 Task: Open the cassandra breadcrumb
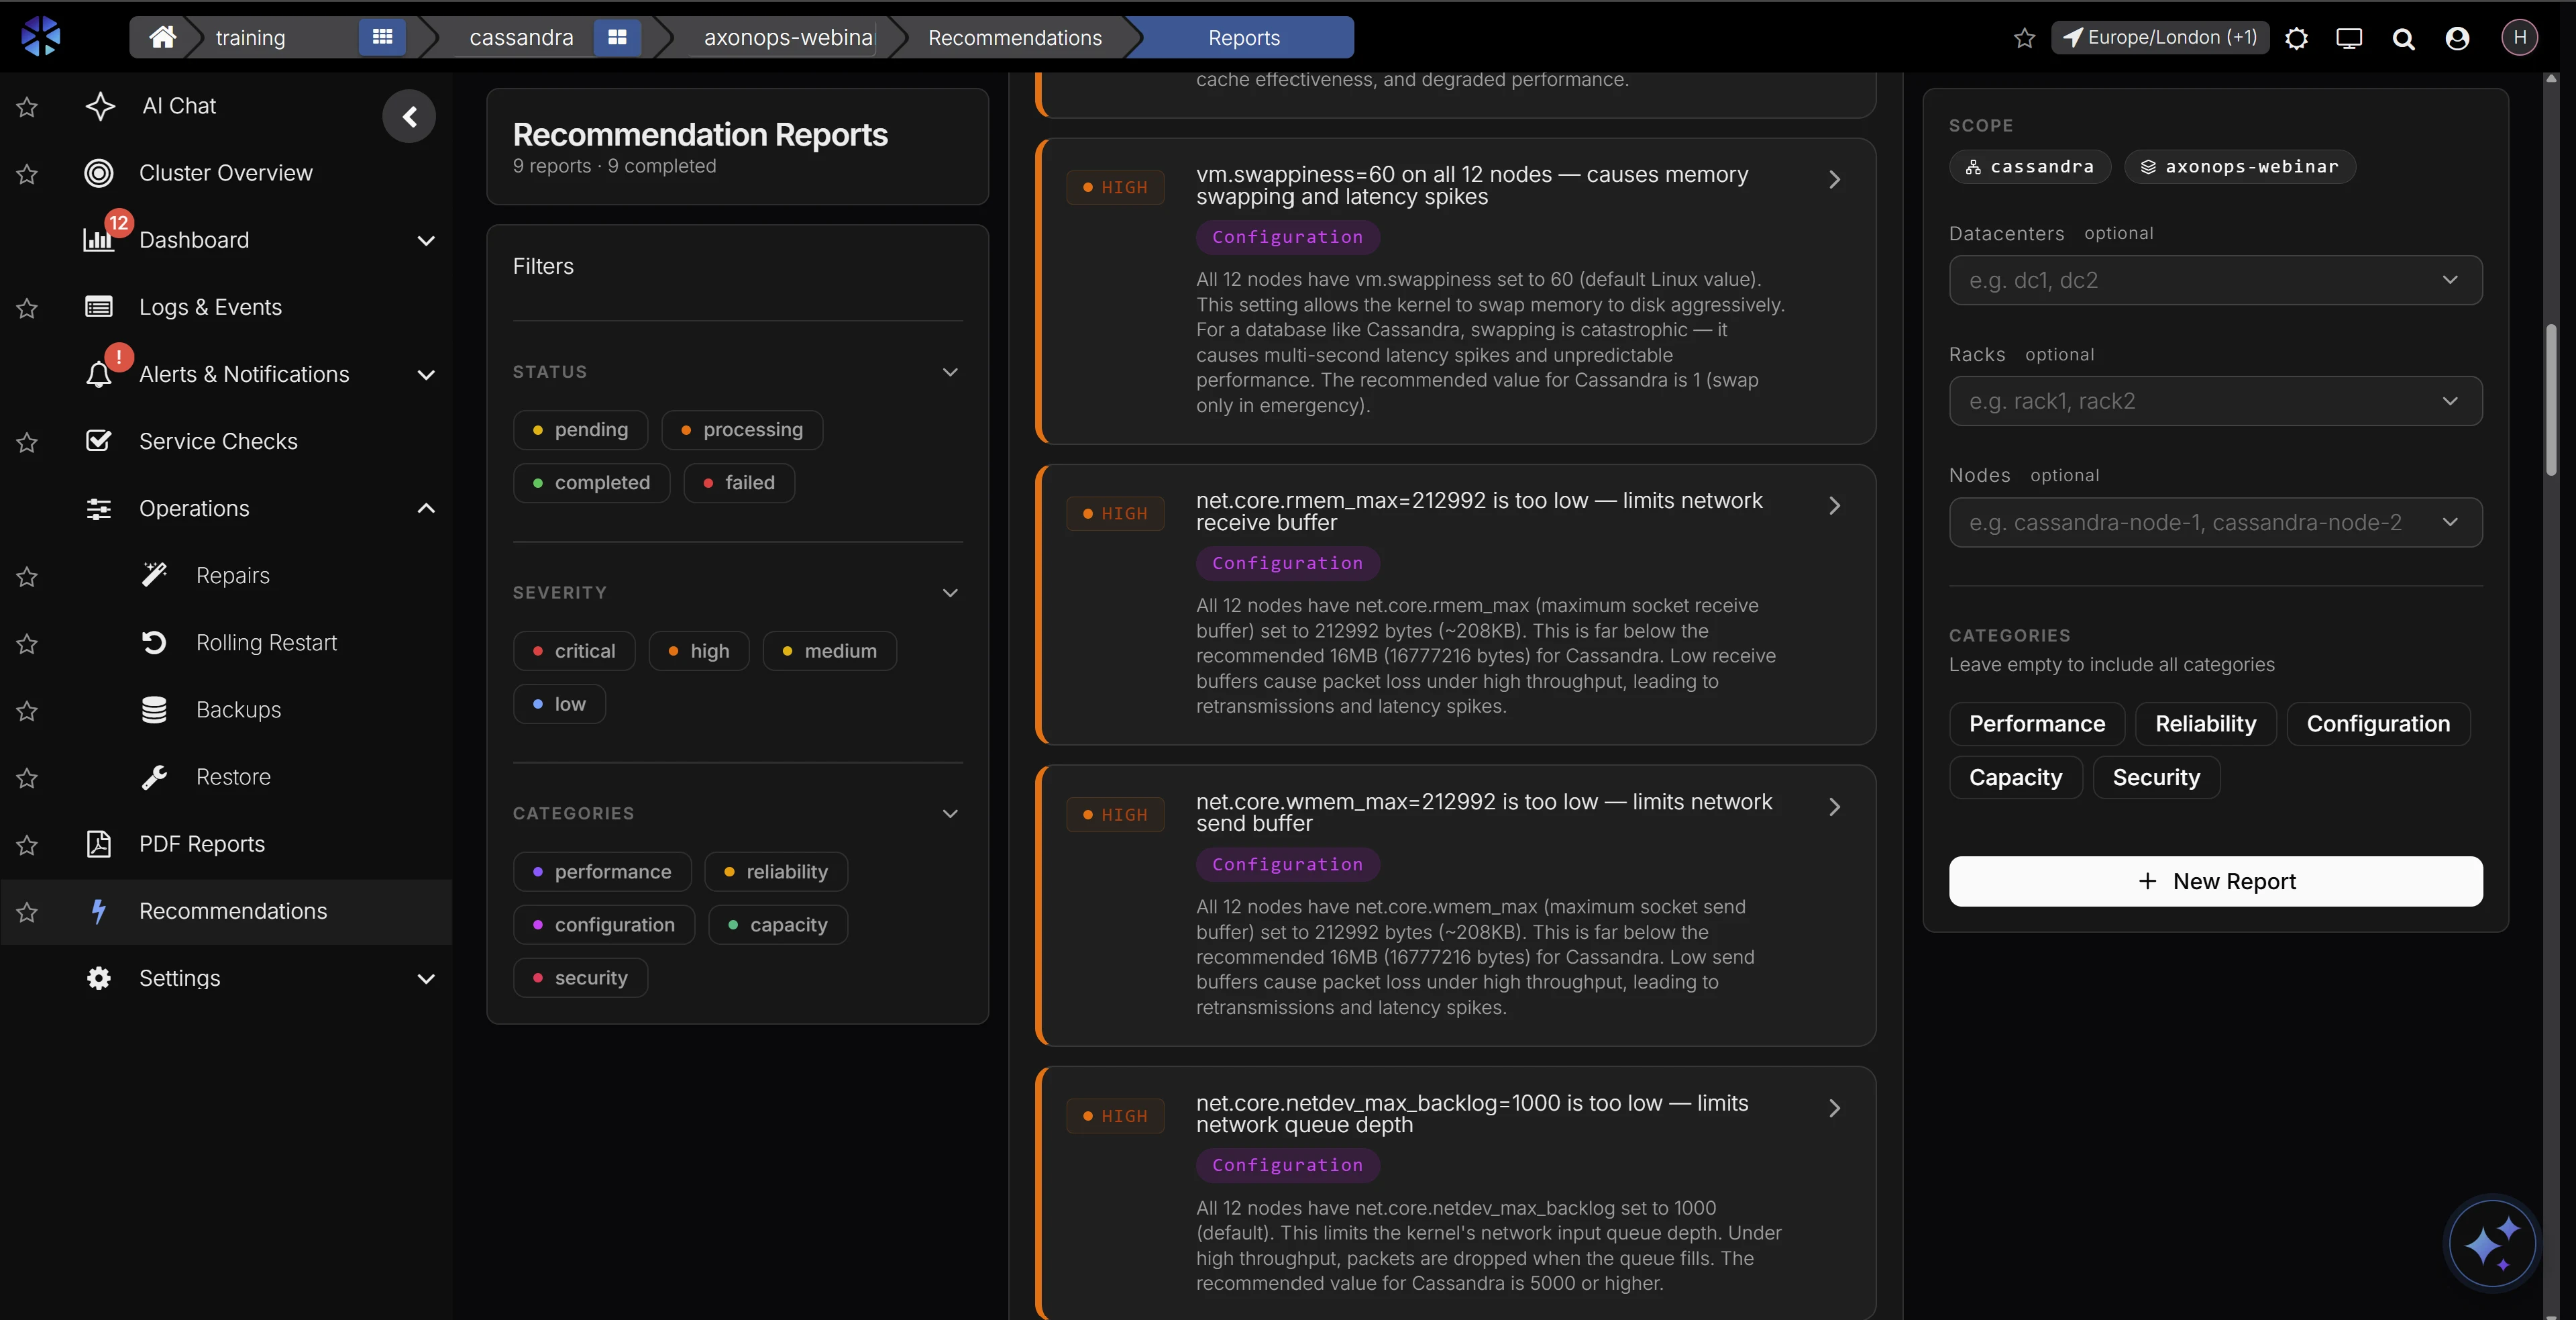(521, 38)
